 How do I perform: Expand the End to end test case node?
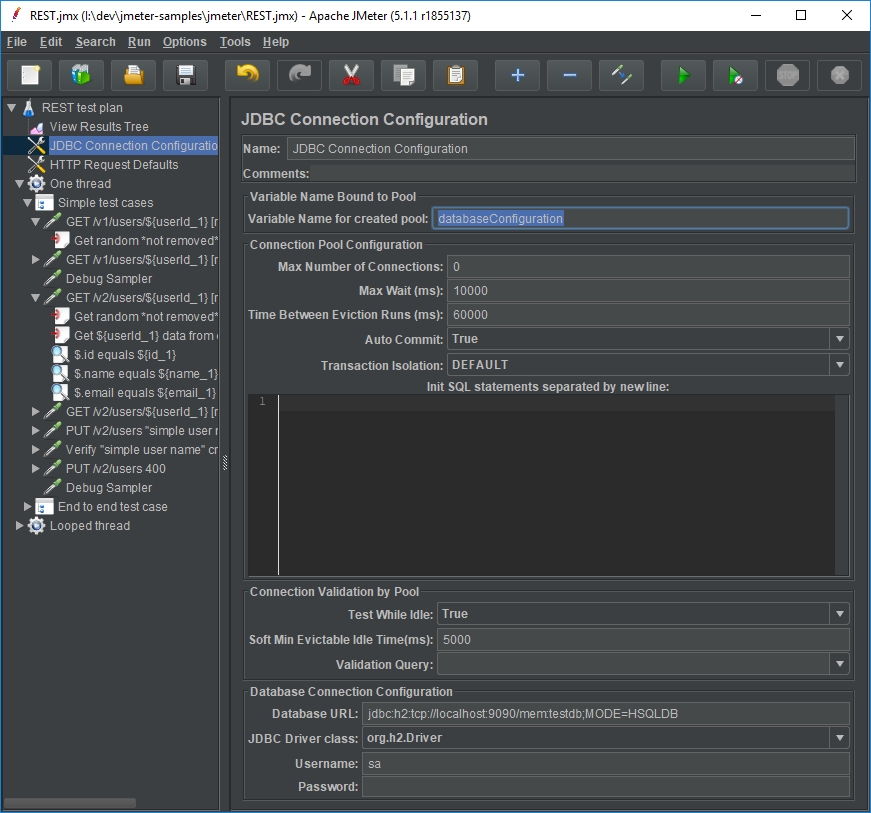click(27, 506)
